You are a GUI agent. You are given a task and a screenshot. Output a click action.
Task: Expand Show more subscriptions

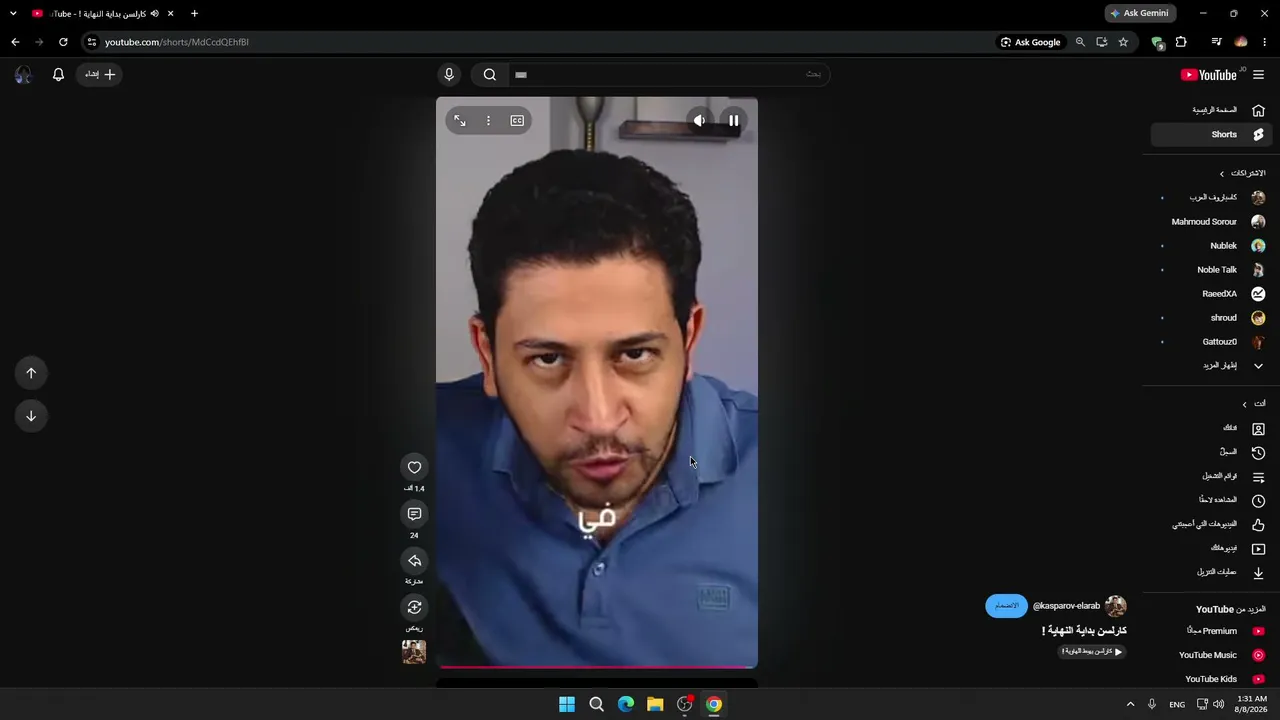[1211, 366]
